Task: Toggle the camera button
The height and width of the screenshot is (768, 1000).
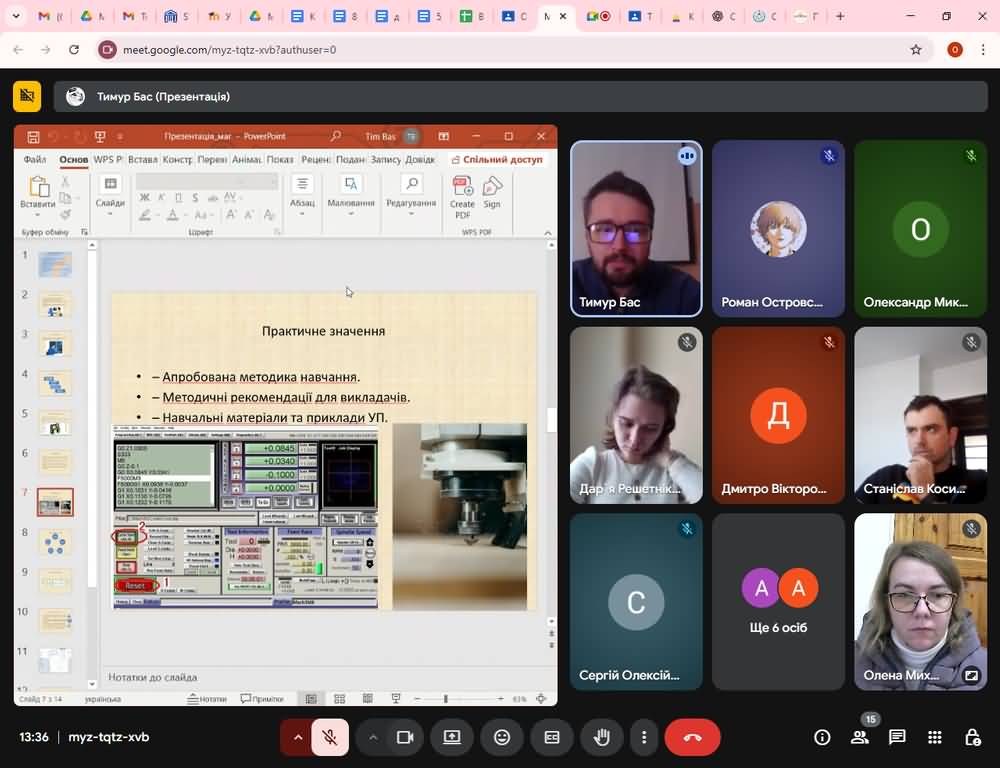Action: coord(405,737)
